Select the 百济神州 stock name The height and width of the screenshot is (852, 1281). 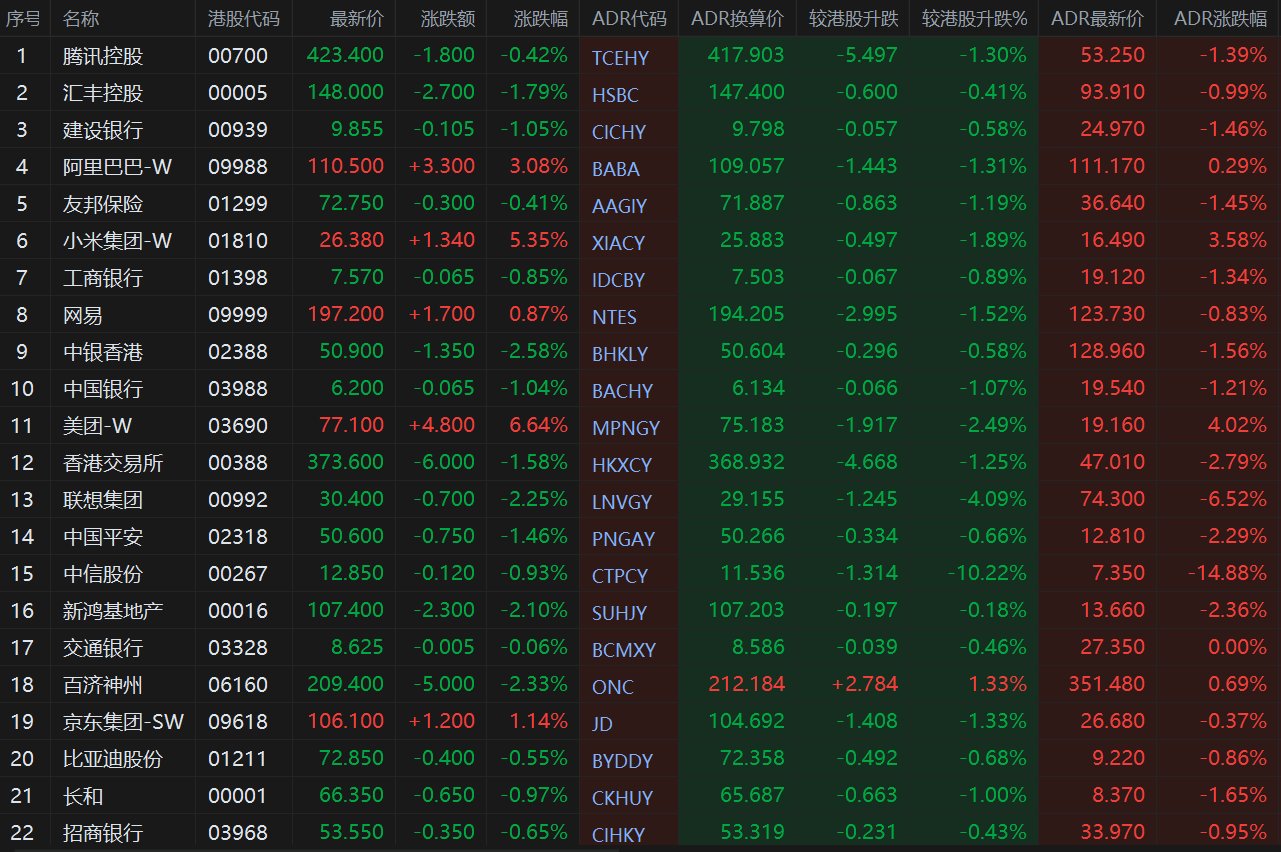pos(103,685)
